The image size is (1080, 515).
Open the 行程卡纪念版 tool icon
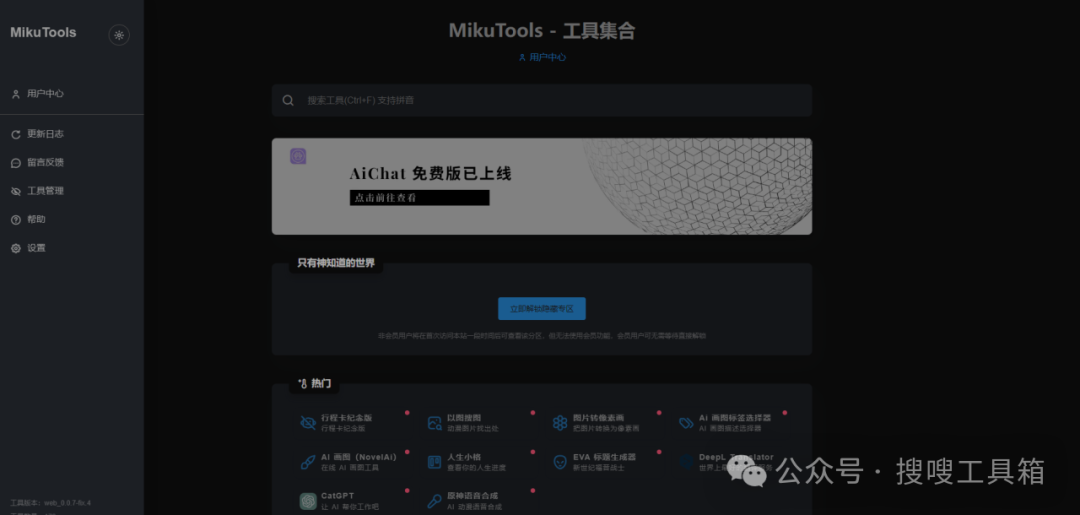(307, 423)
